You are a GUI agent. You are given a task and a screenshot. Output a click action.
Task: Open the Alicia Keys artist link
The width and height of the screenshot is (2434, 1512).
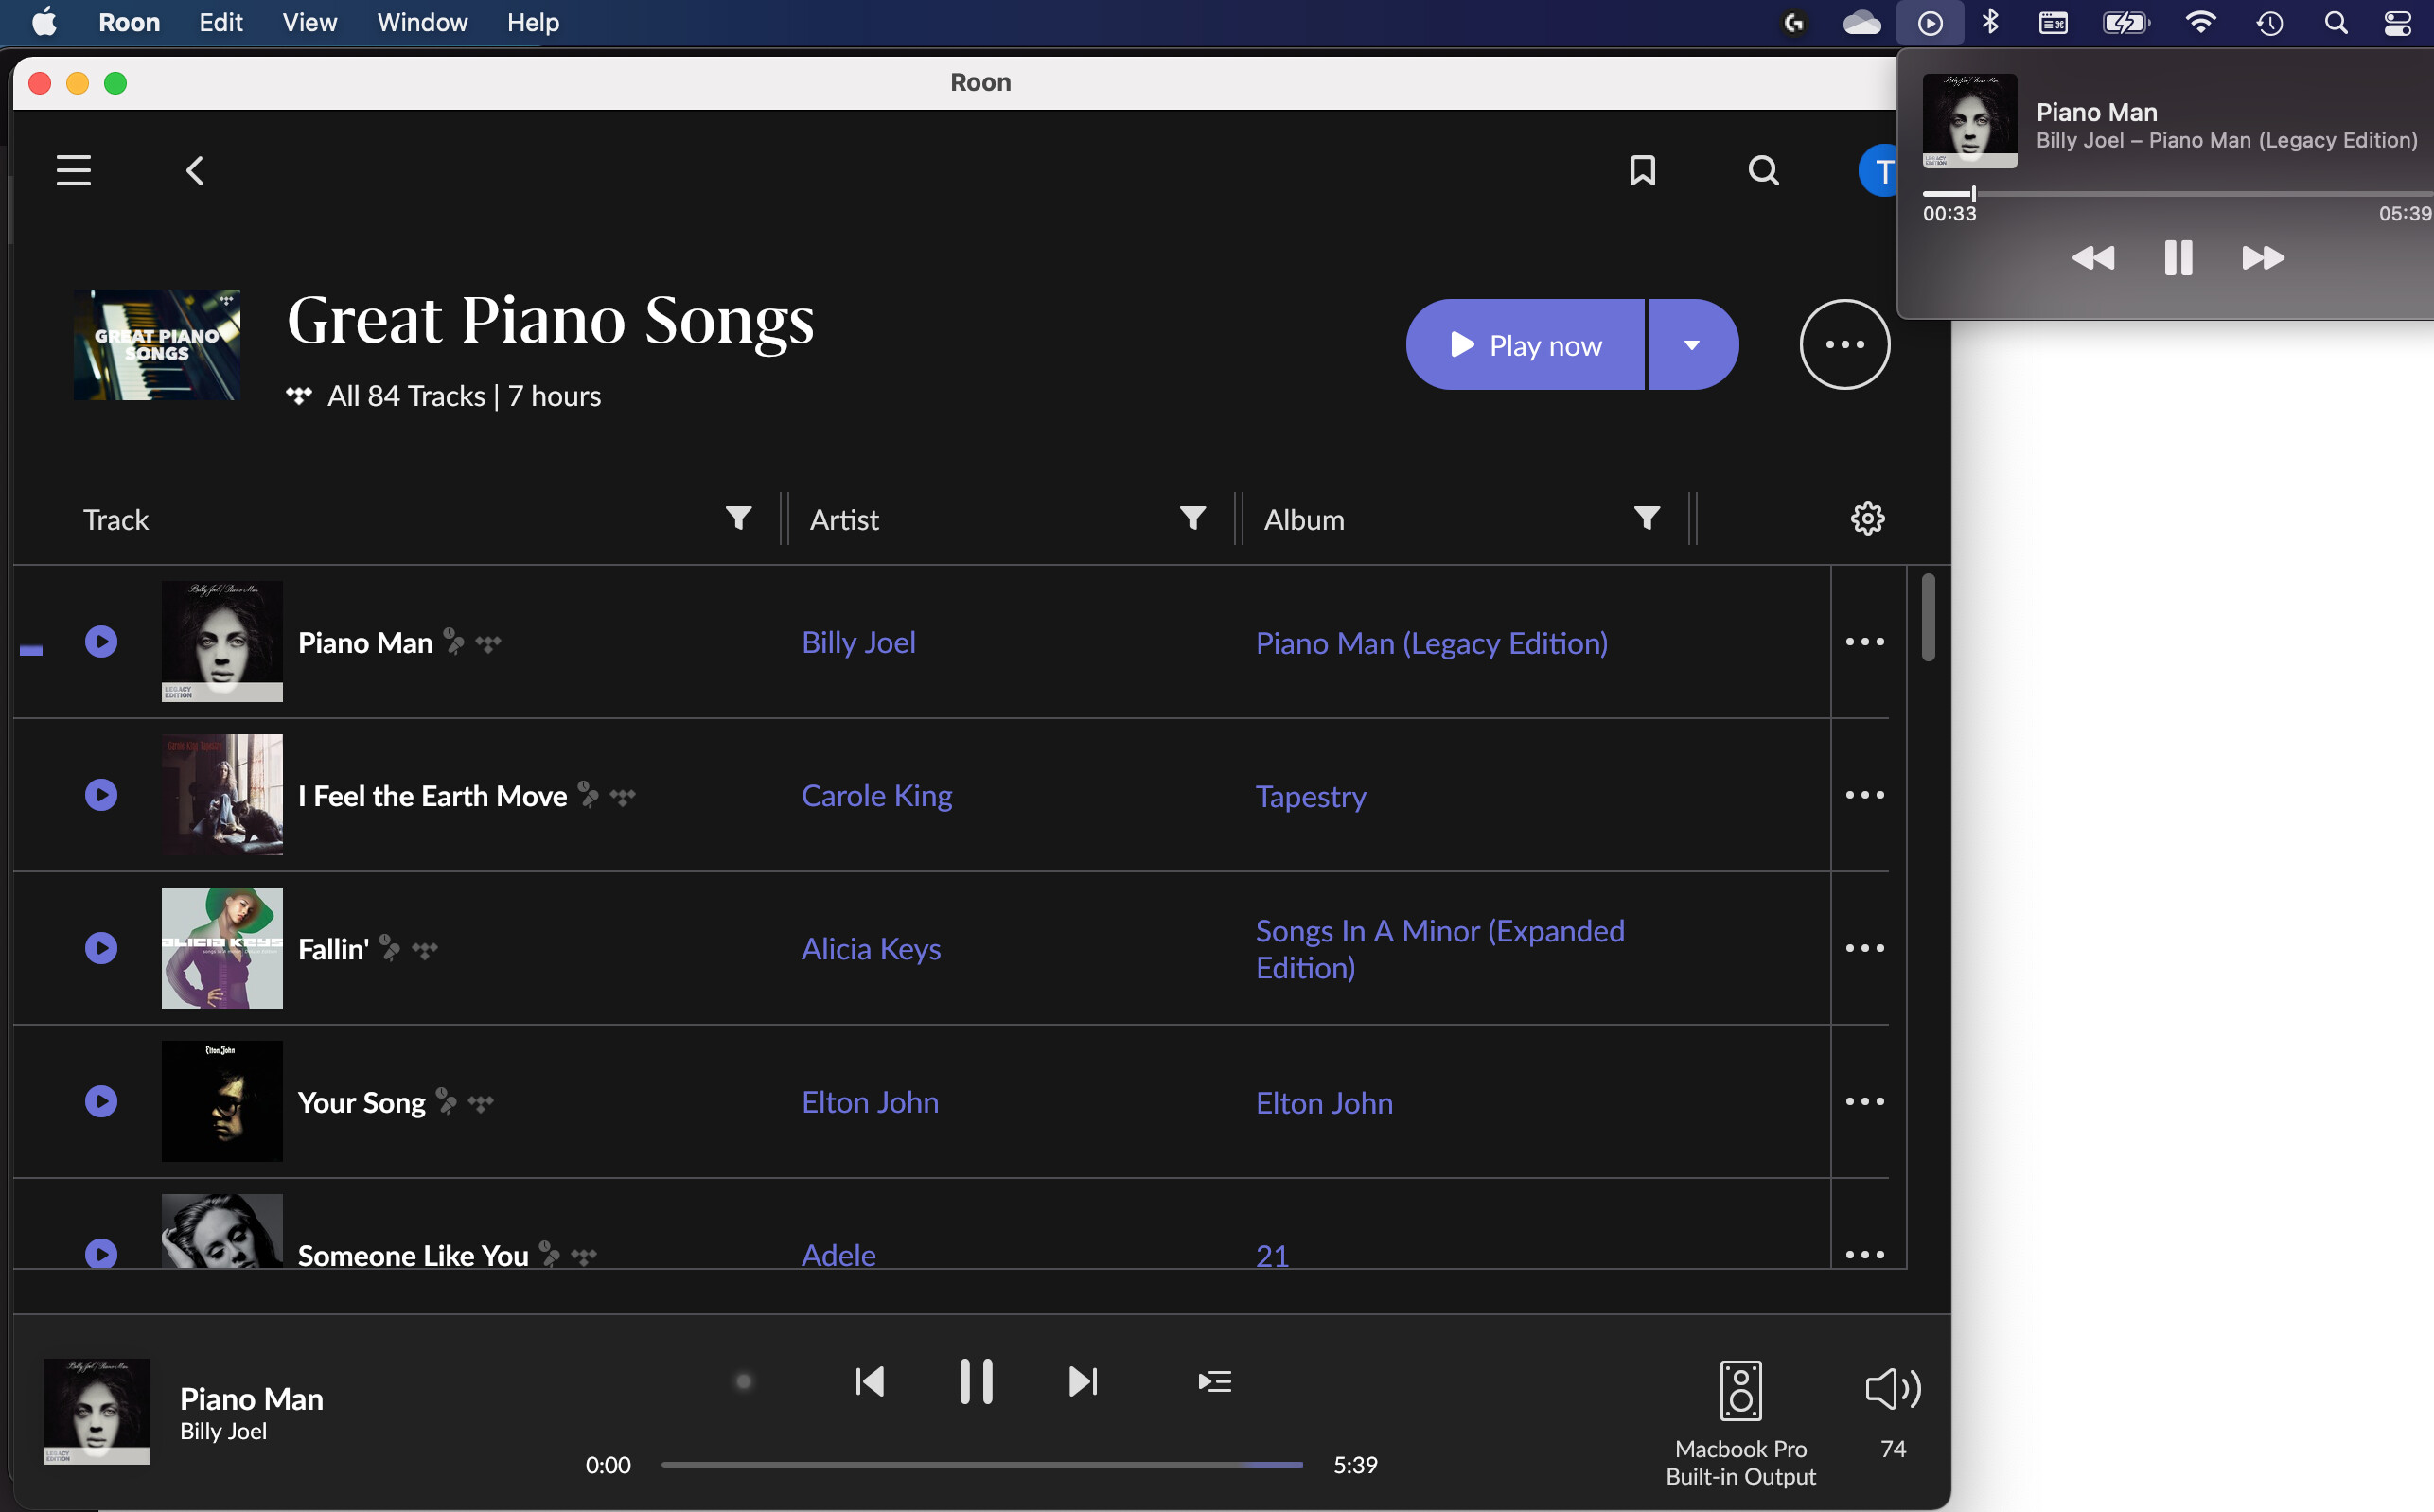click(871, 948)
